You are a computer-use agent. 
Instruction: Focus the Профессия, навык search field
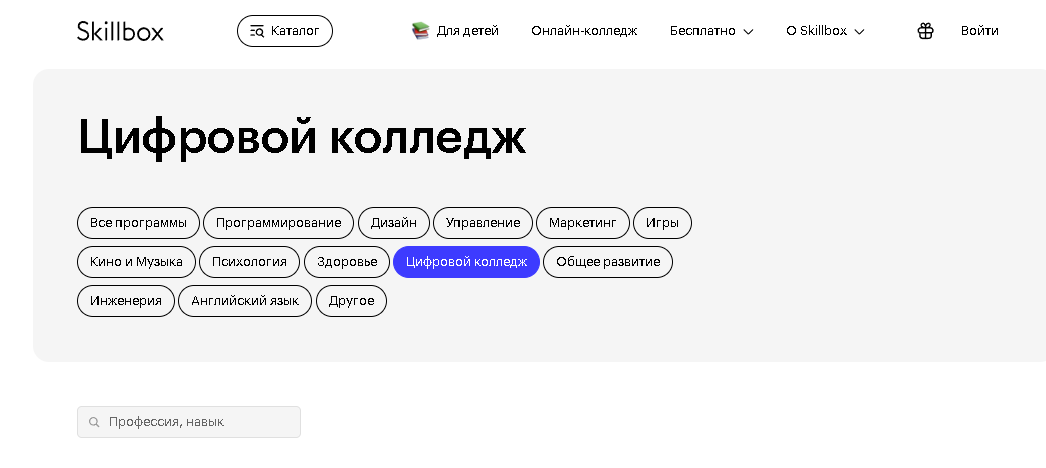tap(189, 422)
